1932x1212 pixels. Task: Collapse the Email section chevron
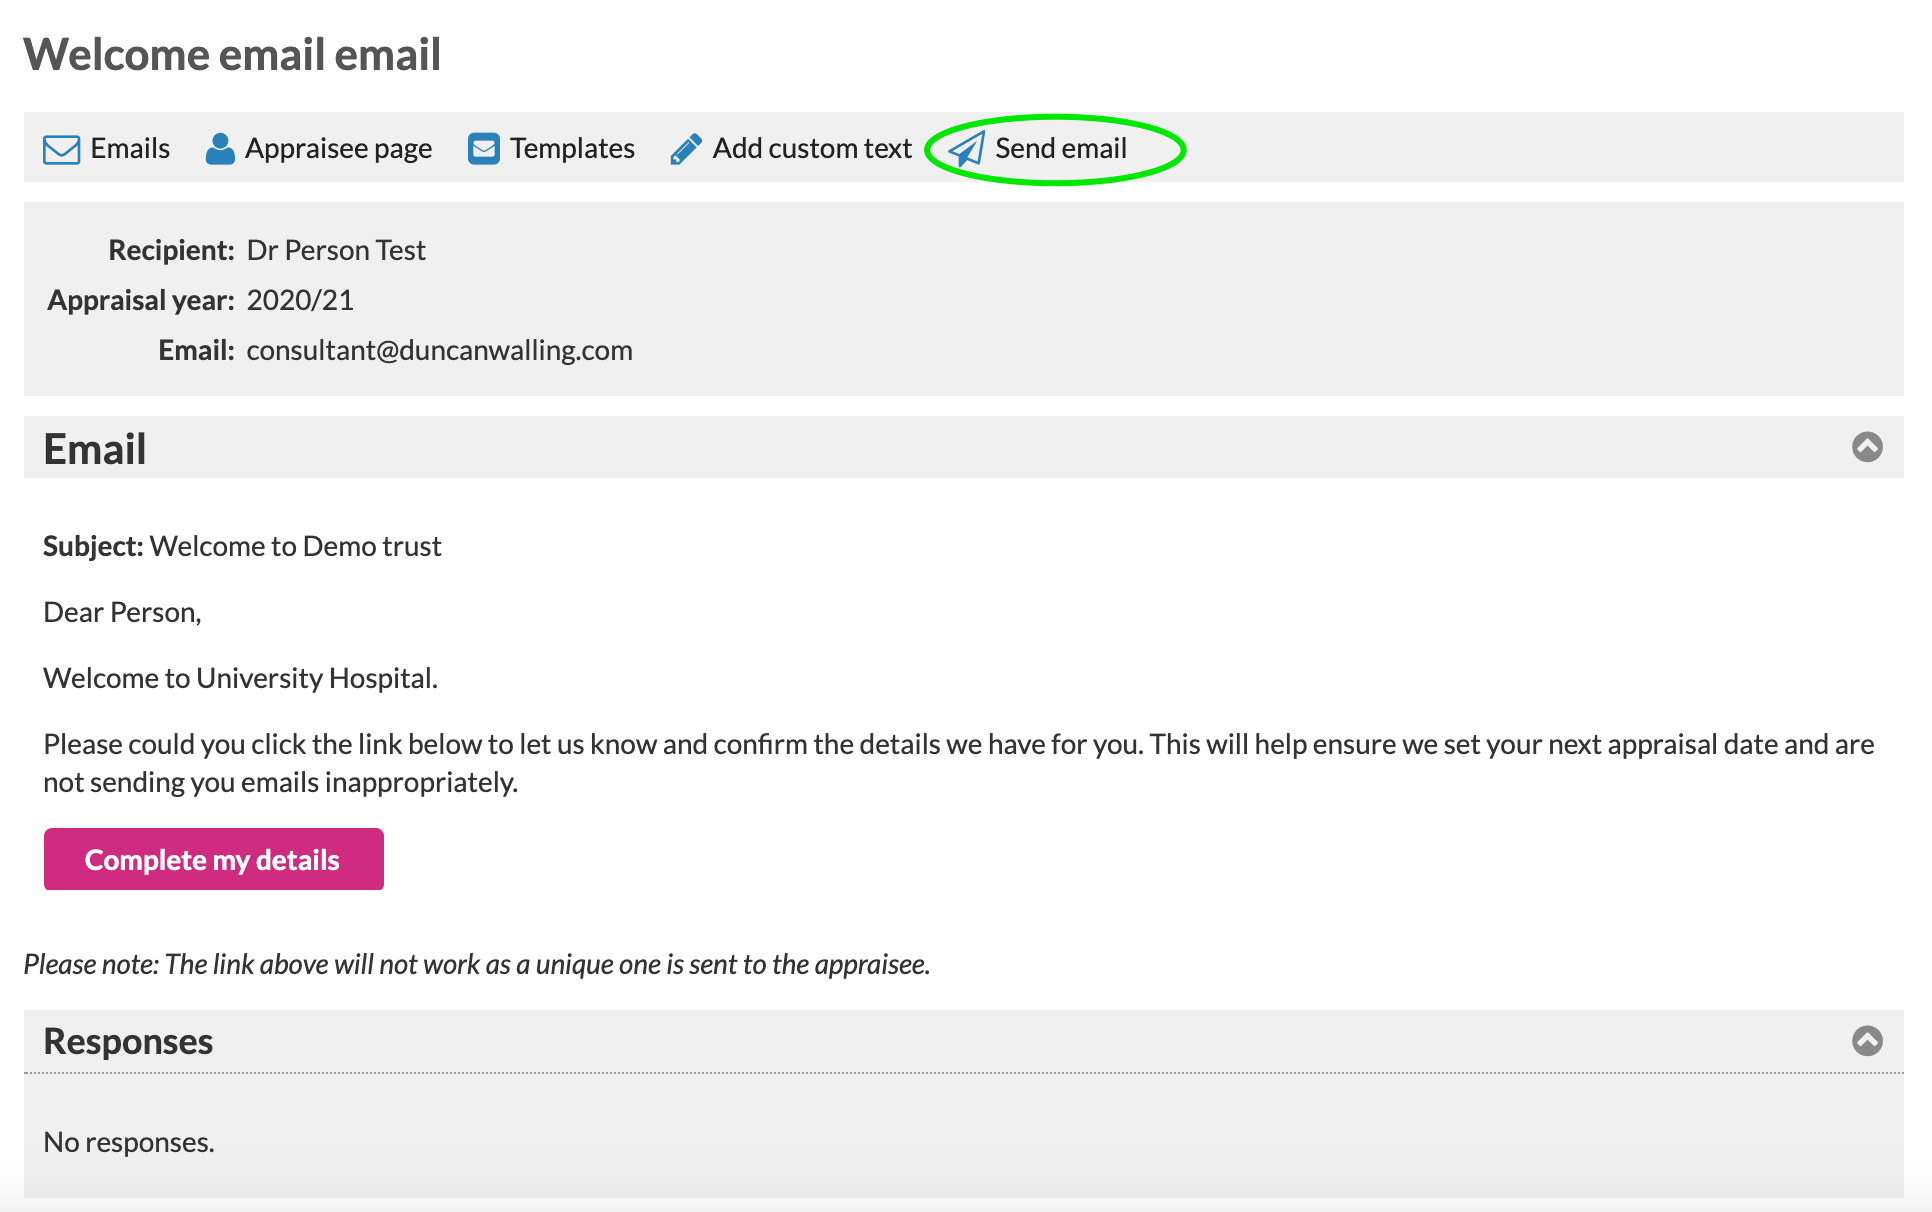(1867, 446)
